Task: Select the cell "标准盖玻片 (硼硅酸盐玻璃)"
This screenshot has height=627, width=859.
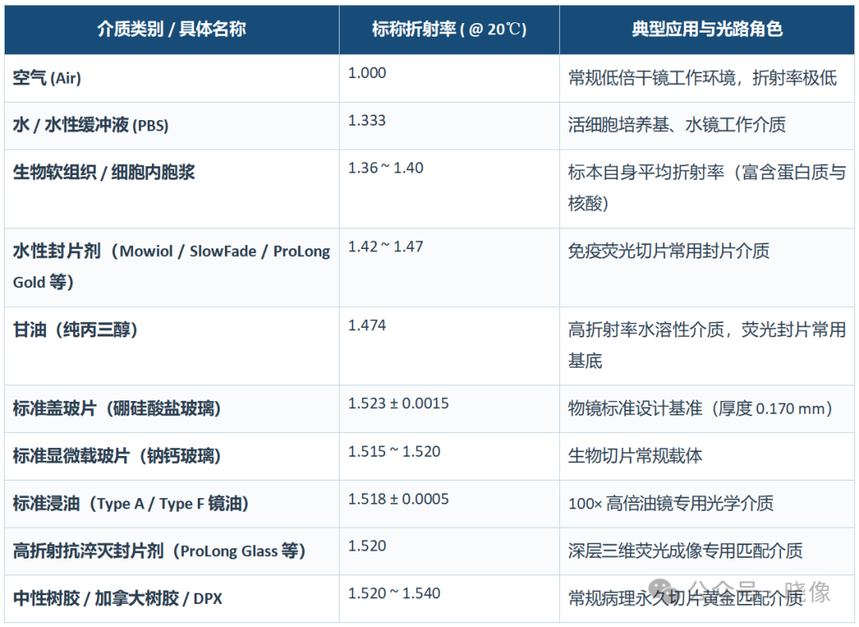Action: (x=117, y=409)
